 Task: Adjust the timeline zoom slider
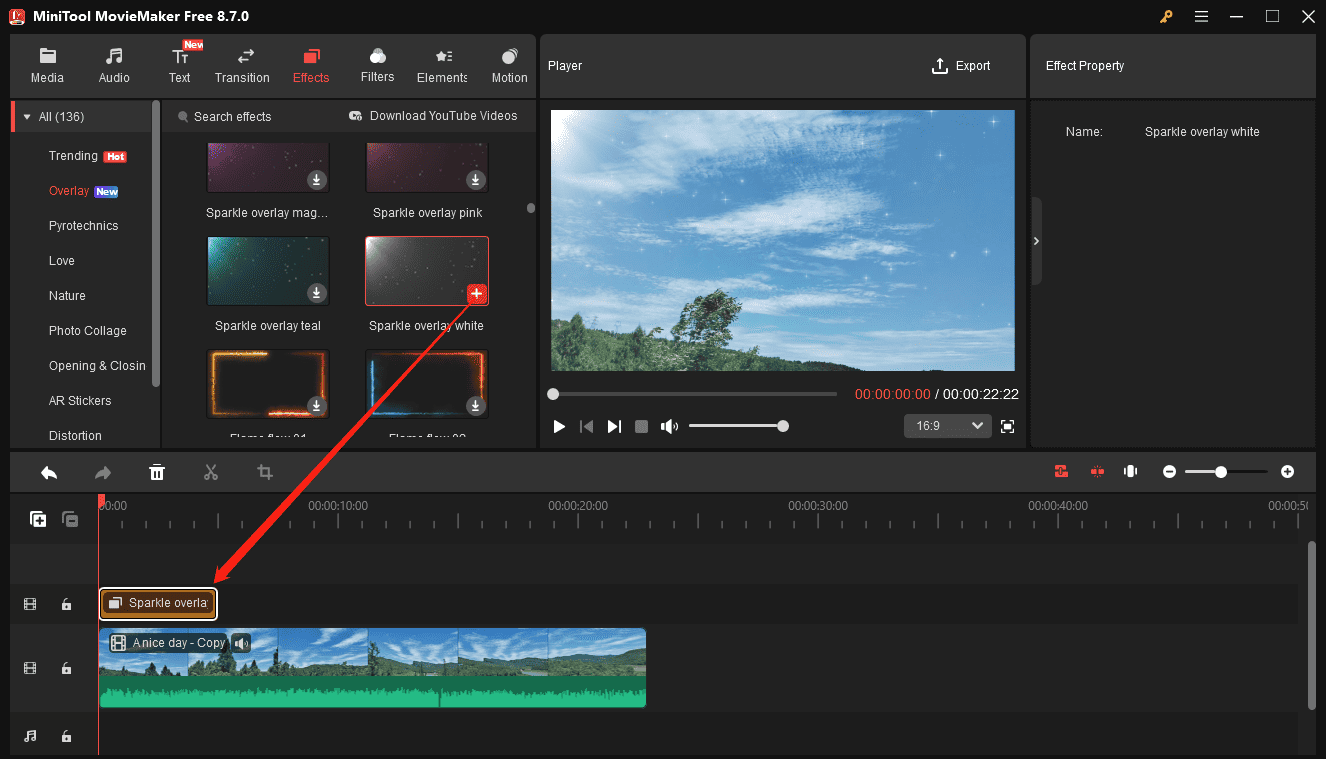1227,471
